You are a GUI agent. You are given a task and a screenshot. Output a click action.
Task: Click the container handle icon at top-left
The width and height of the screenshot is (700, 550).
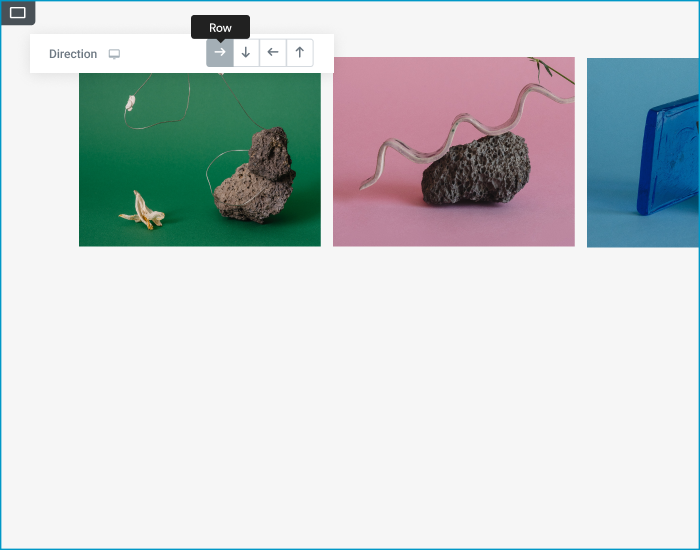click(18, 13)
